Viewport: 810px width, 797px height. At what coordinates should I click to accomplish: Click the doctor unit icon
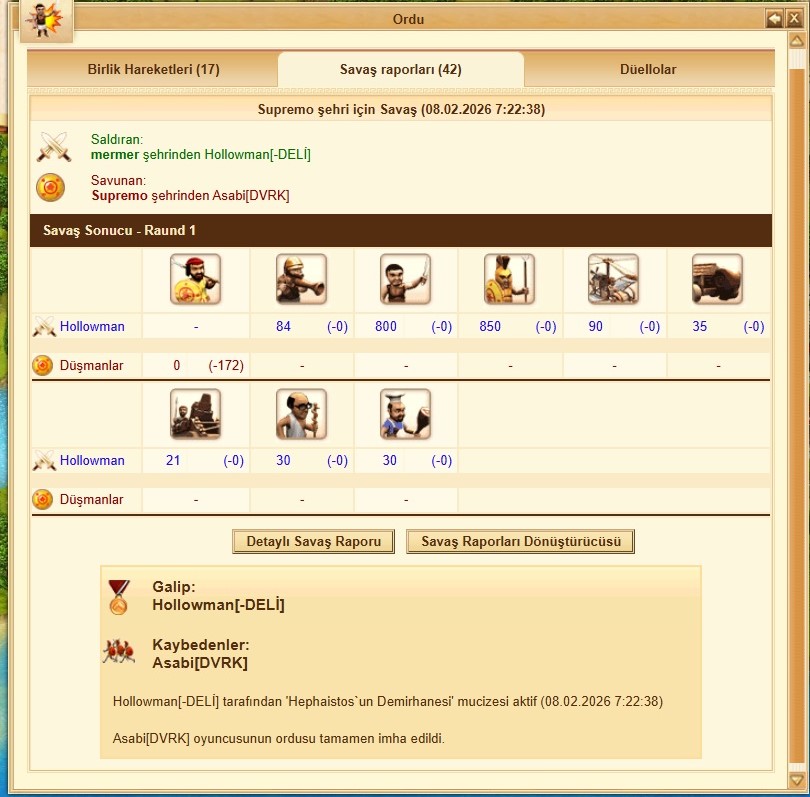click(301, 414)
